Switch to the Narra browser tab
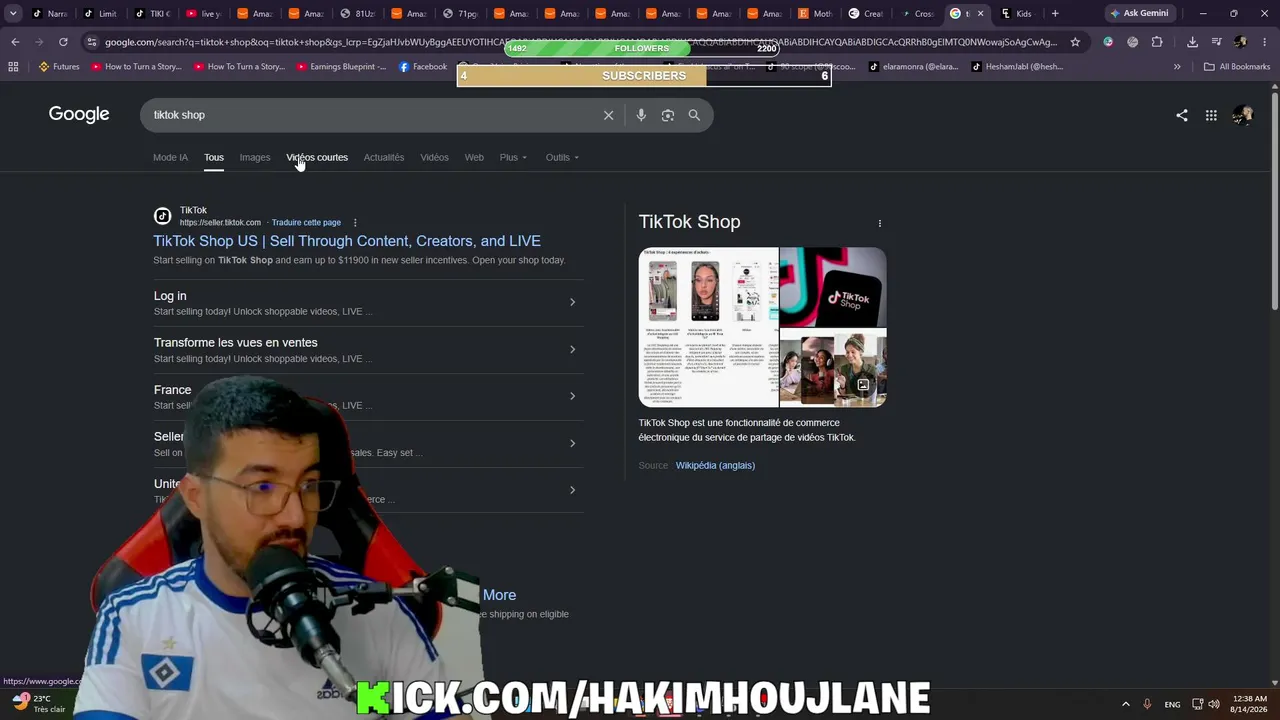Viewport: 1280px width, 720px height. pyautogui.click(x=50, y=14)
